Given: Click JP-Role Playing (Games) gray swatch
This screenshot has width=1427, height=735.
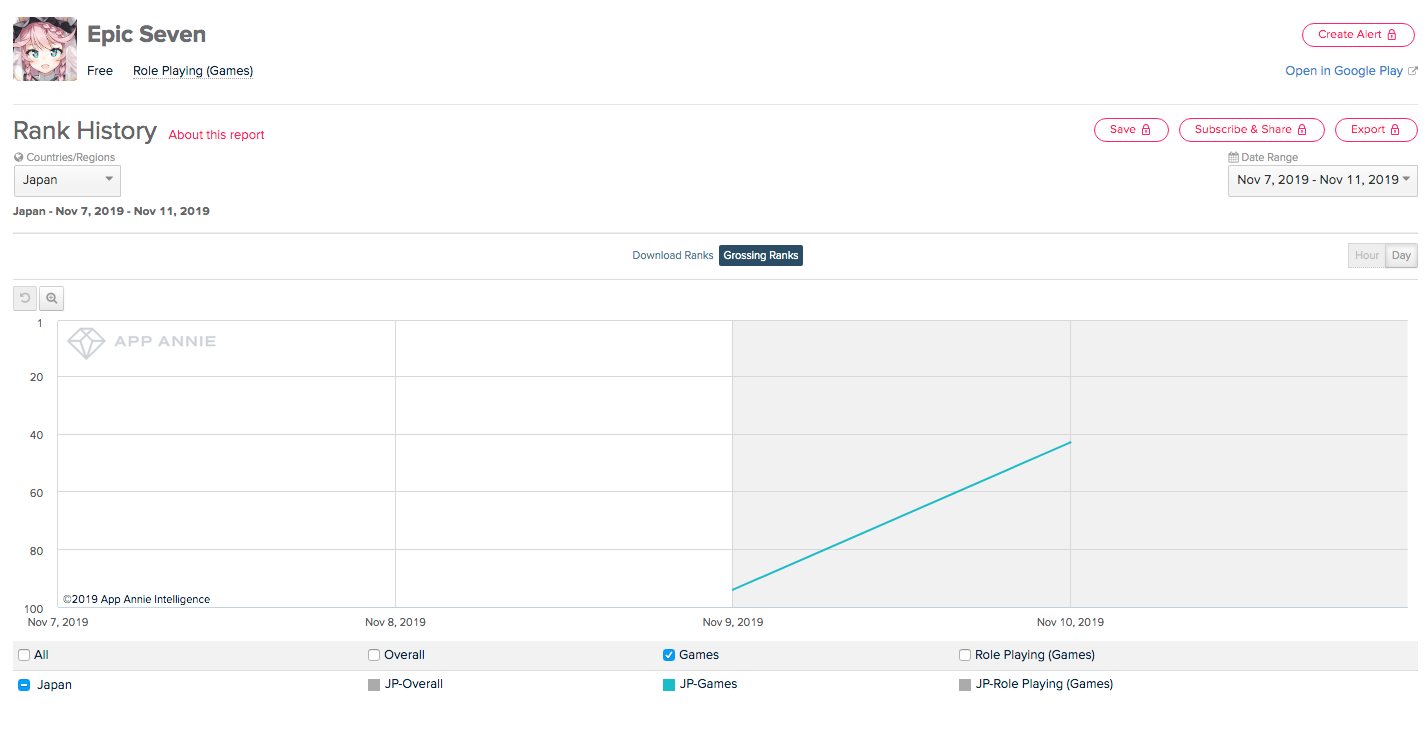Looking at the screenshot, I should [965, 685].
